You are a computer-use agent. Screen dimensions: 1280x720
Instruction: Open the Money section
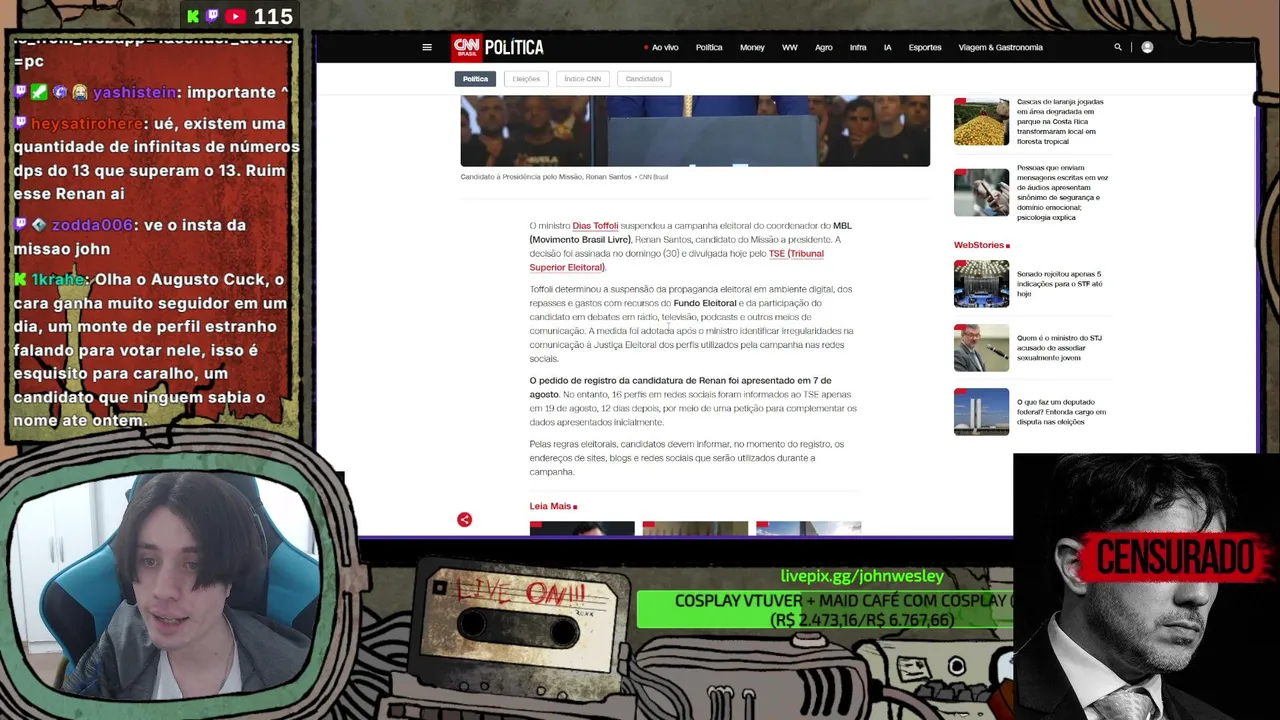[x=752, y=47]
